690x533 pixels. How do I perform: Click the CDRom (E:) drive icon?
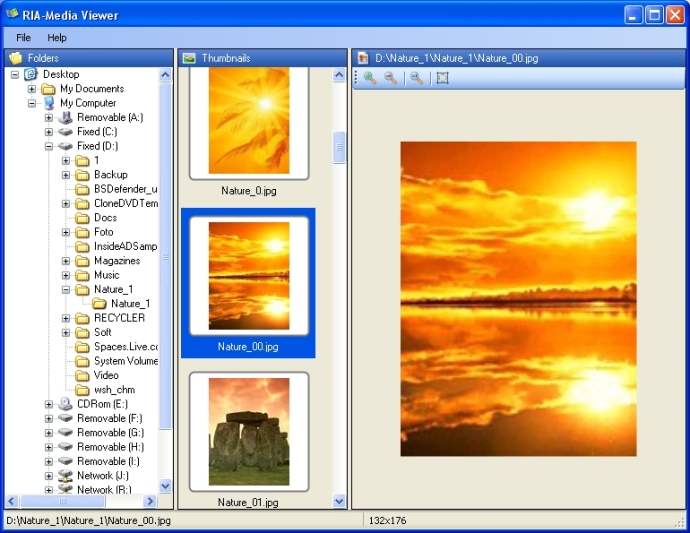pos(65,404)
